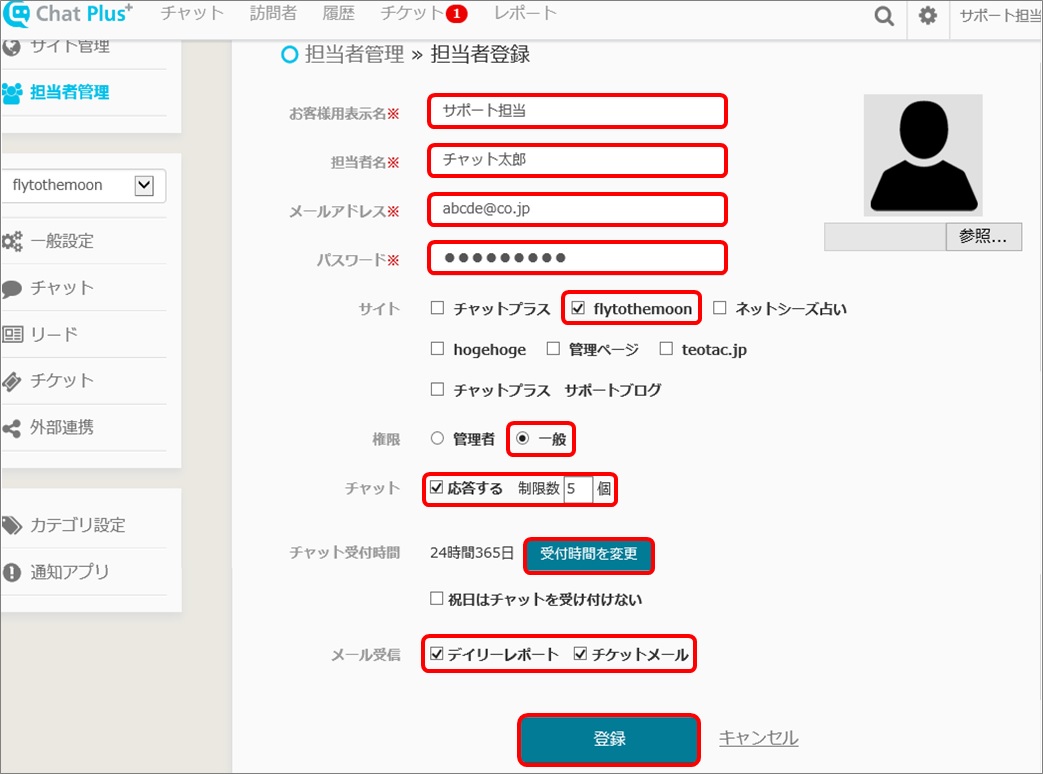
Task: Open 通知アプリ in sidebar
Action: [x=70, y=572]
